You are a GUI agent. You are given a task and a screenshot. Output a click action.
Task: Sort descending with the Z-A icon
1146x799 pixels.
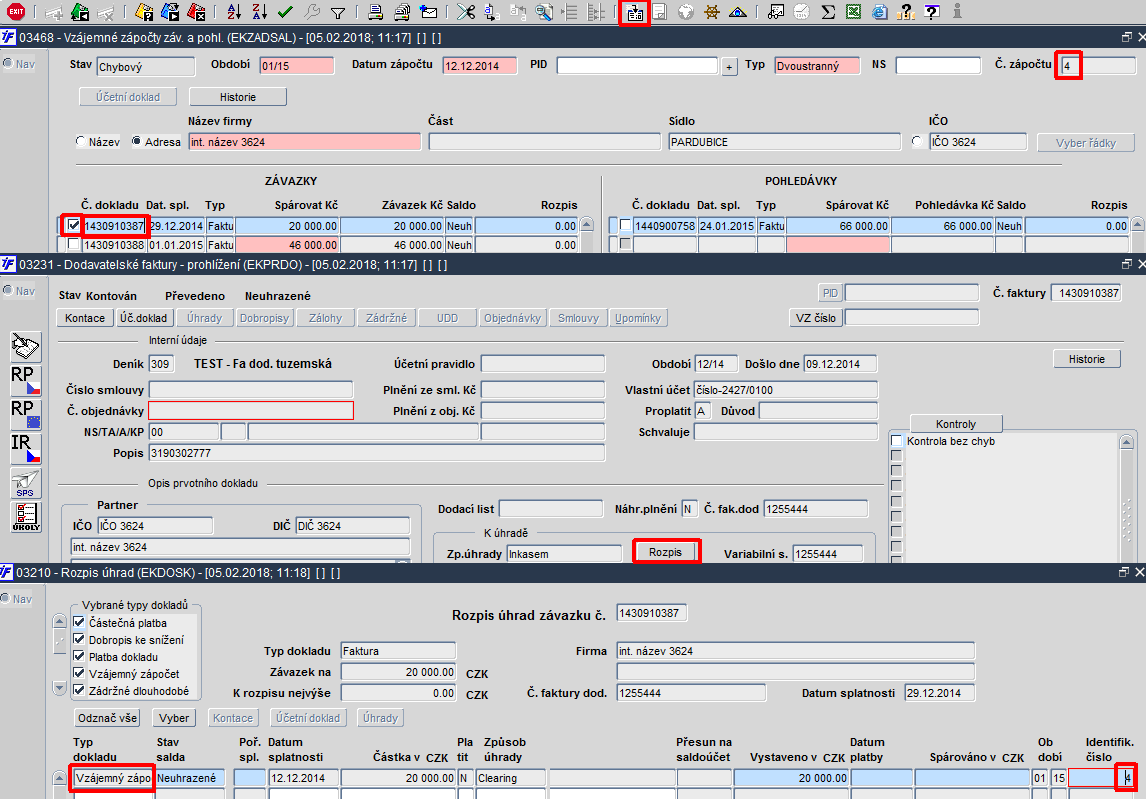pos(259,12)
